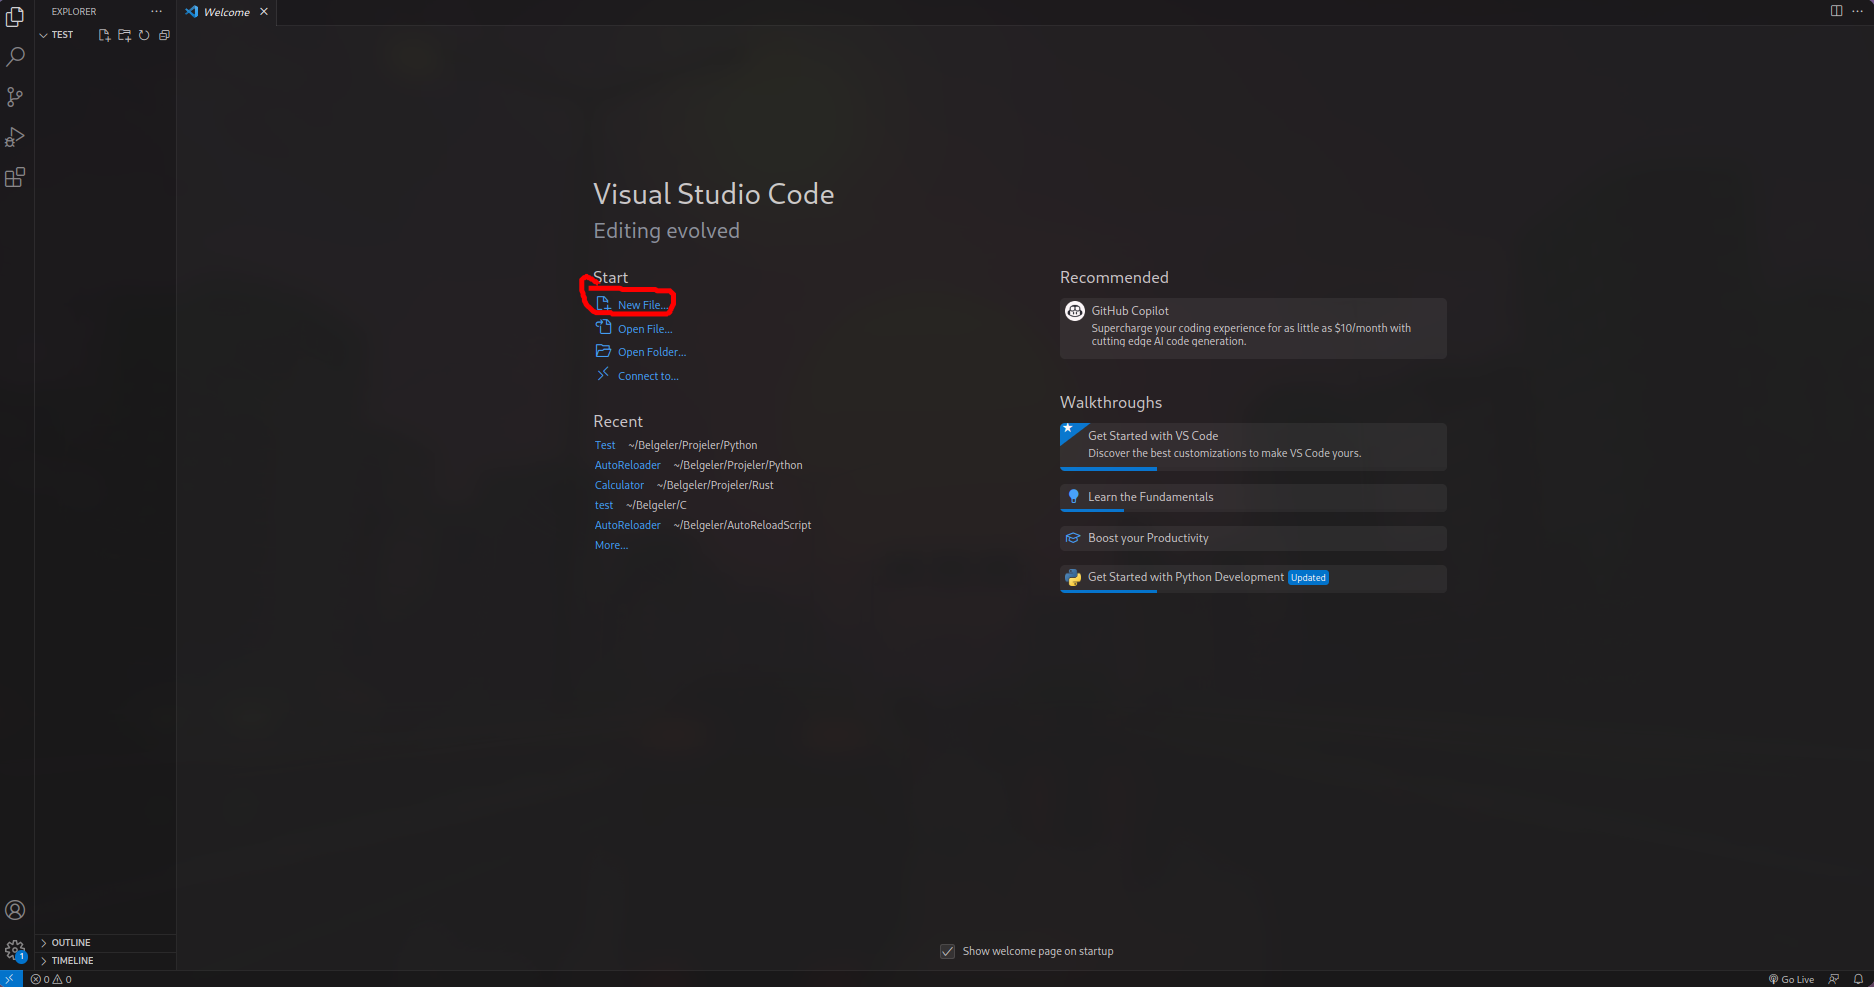Viewport: 1874px width, 987px height.
Task: Collapse all folders in the explorer
Action: pos(164,35)
